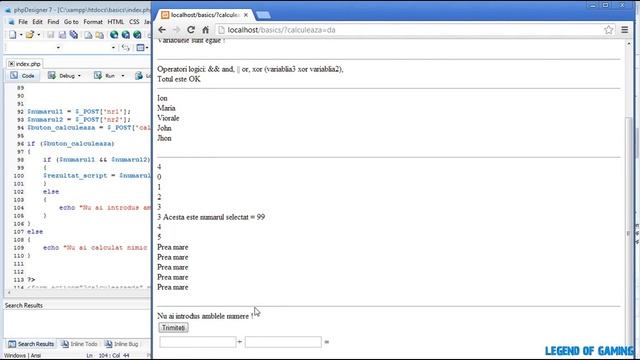640x360 pixels.
Task: Click code line 107 else keyword
Action: 35,232
